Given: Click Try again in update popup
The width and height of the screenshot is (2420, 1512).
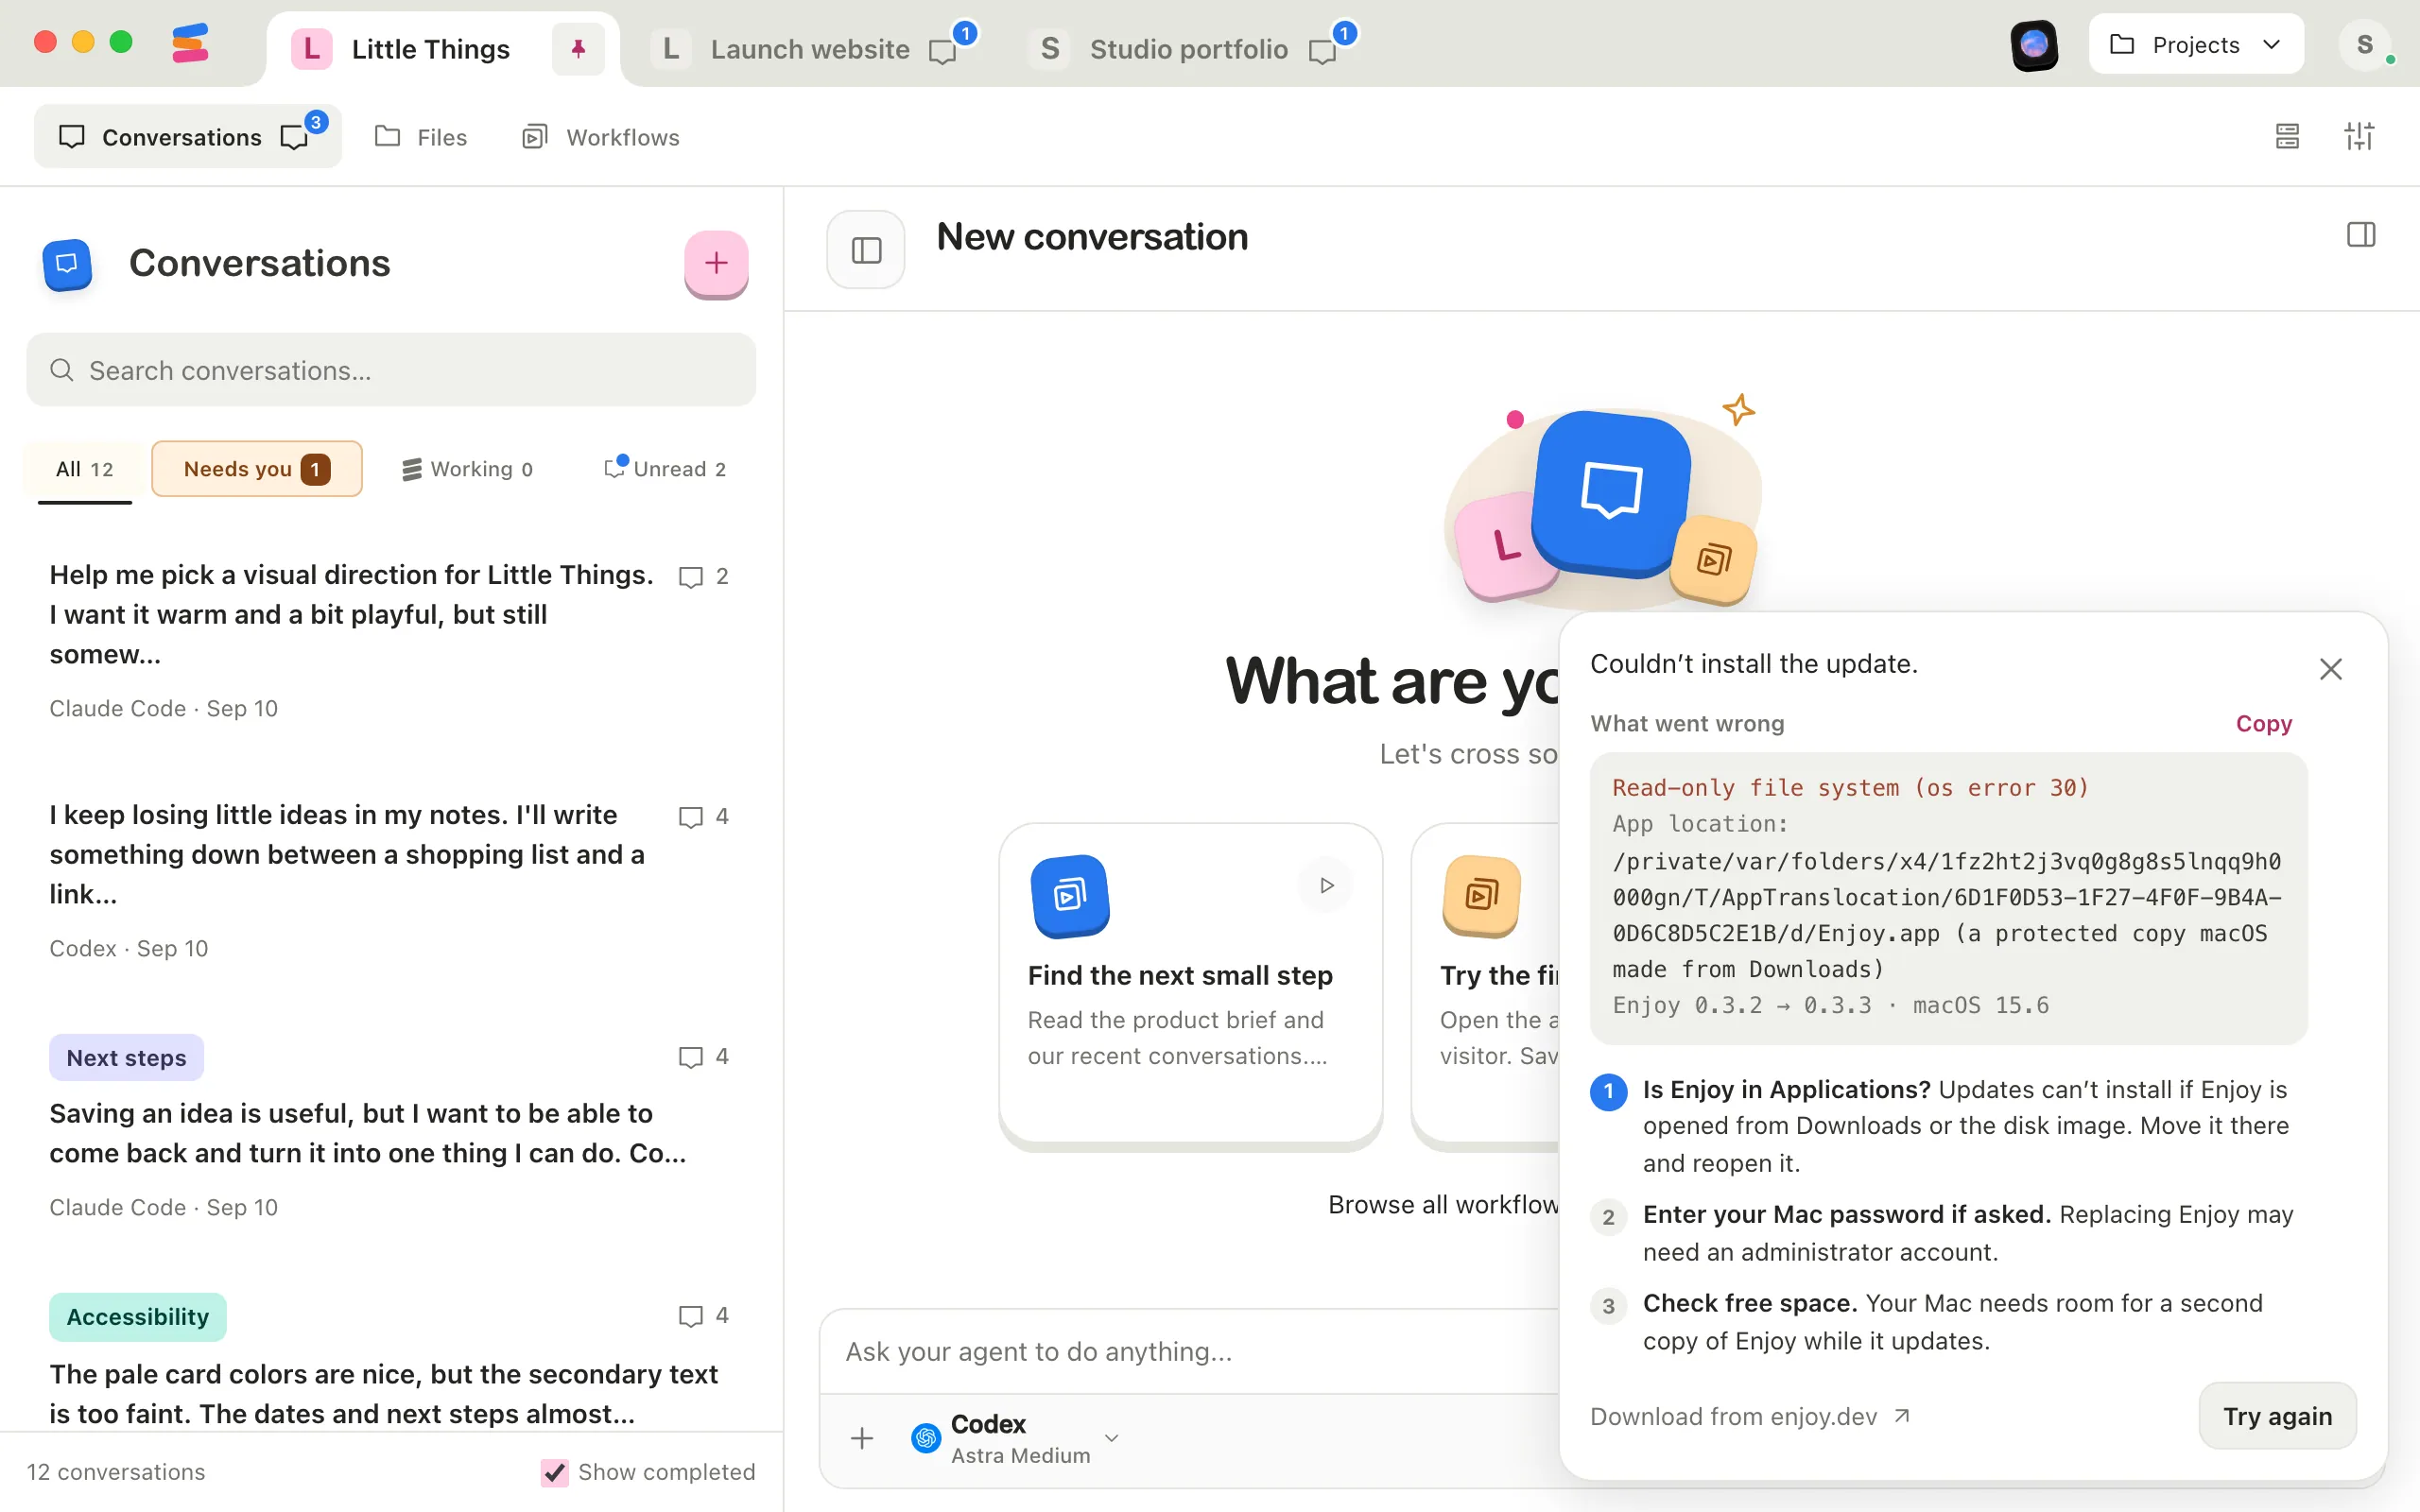Looking at the screenshot, I should [x=2277, y=1416].
